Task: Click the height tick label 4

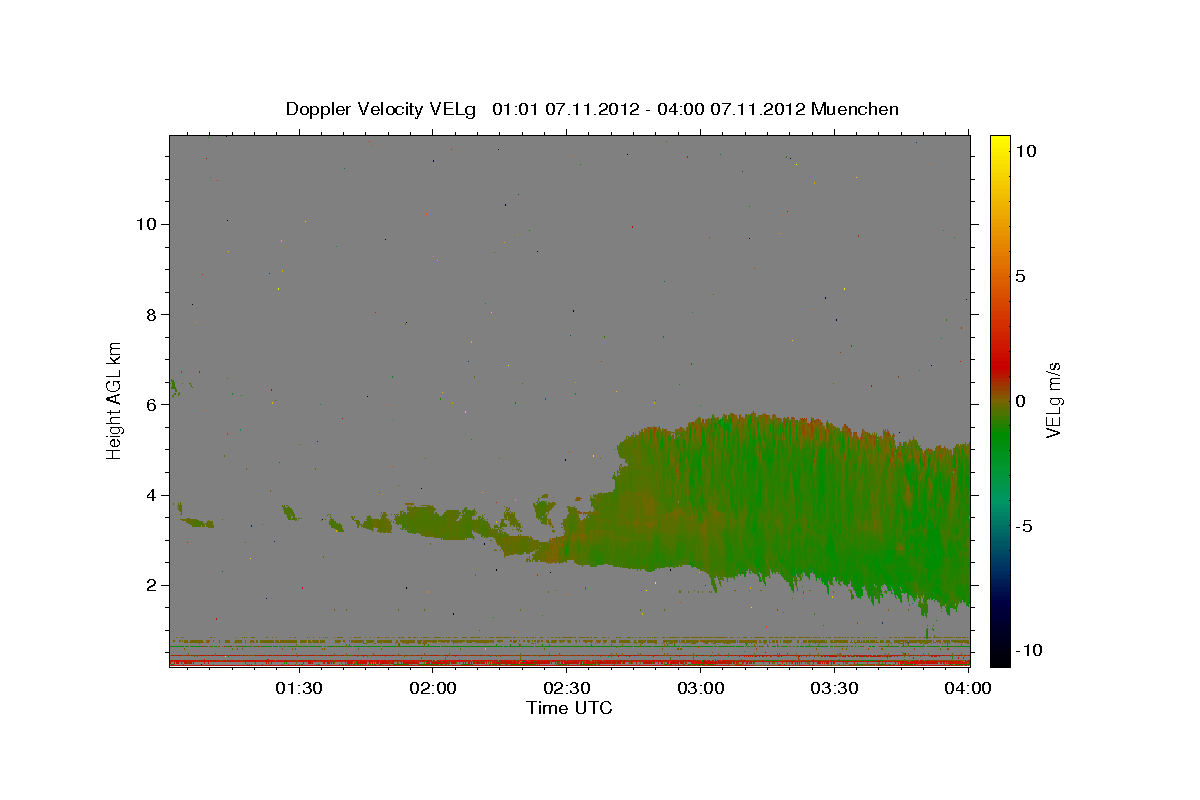Action: coord(152,495)
